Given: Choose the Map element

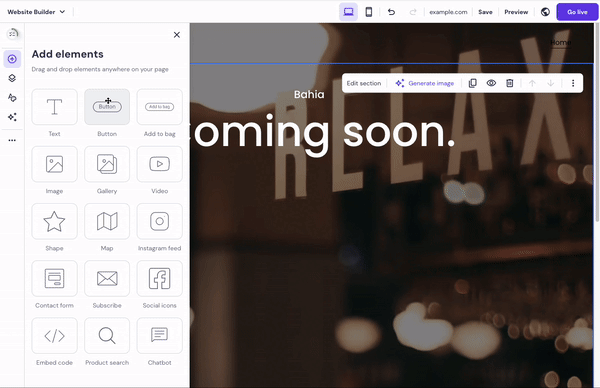Looking at the screenshot, I should tap(107, 221).
